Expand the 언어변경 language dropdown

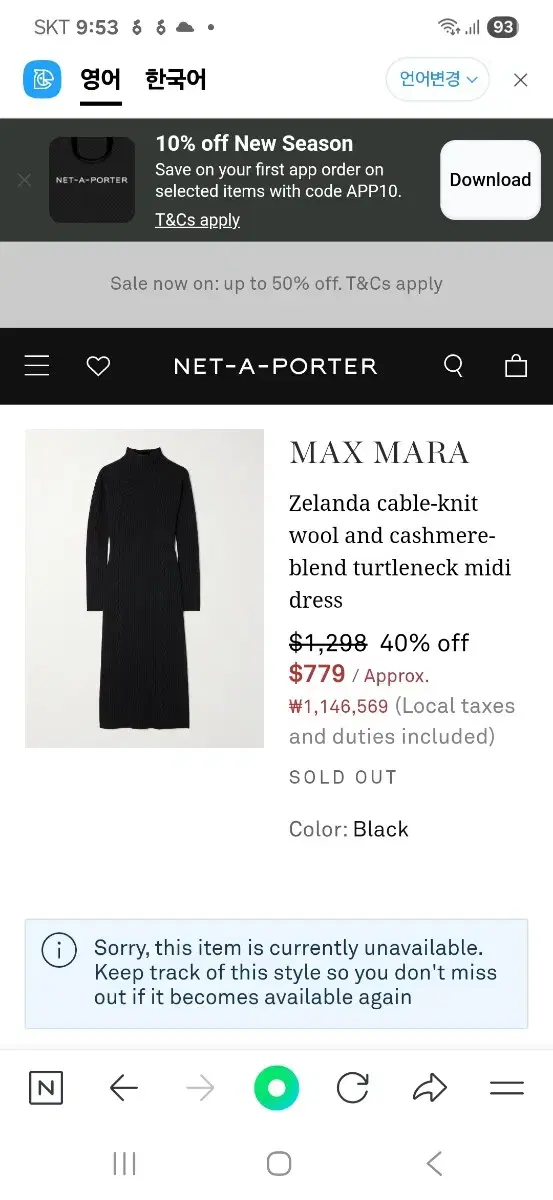[x=438, y=79]
